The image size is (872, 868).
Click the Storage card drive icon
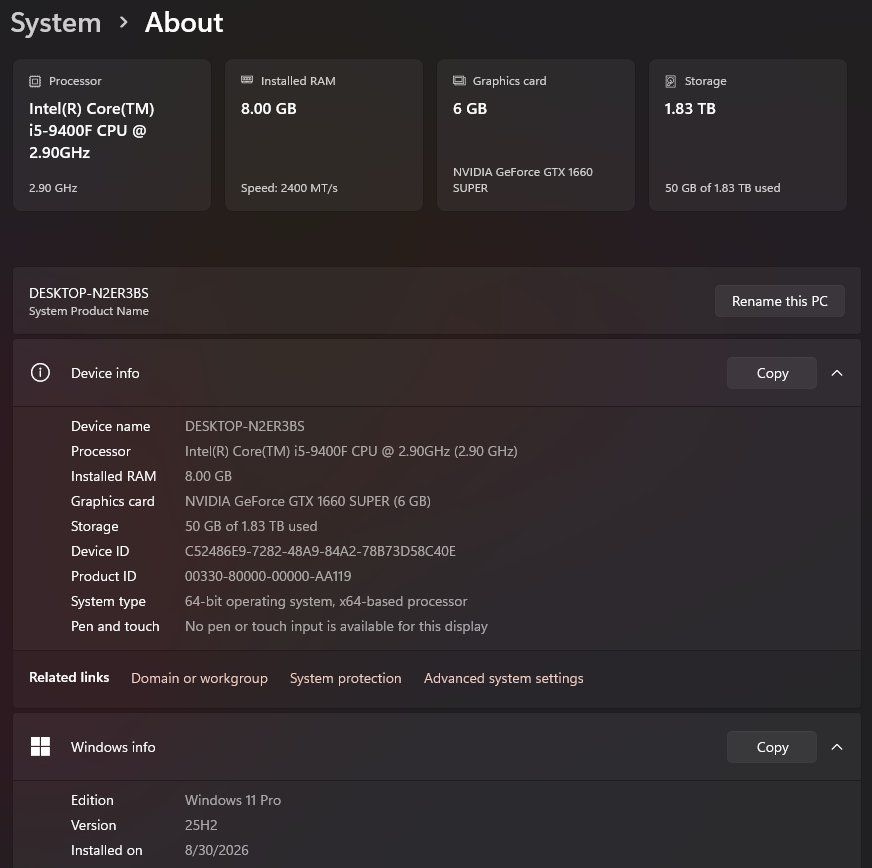pos(671,81)
